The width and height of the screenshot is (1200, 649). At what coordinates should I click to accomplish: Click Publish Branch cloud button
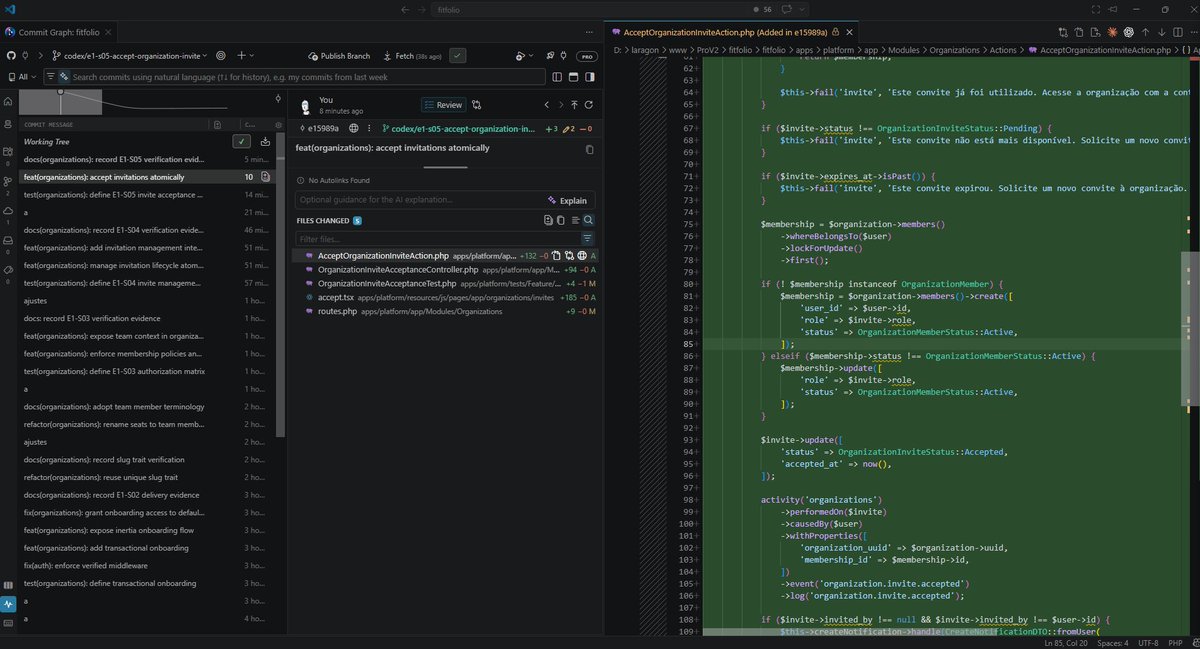tap(338, 56)
